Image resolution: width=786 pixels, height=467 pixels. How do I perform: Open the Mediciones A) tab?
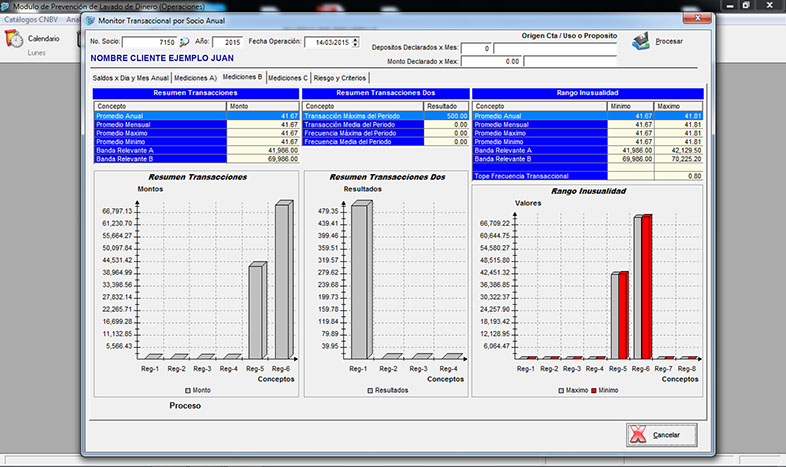point(195,77)
